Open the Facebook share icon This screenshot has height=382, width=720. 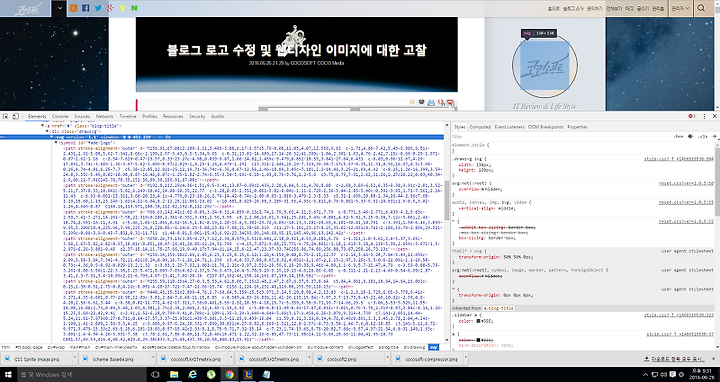(x=85, y=8)
